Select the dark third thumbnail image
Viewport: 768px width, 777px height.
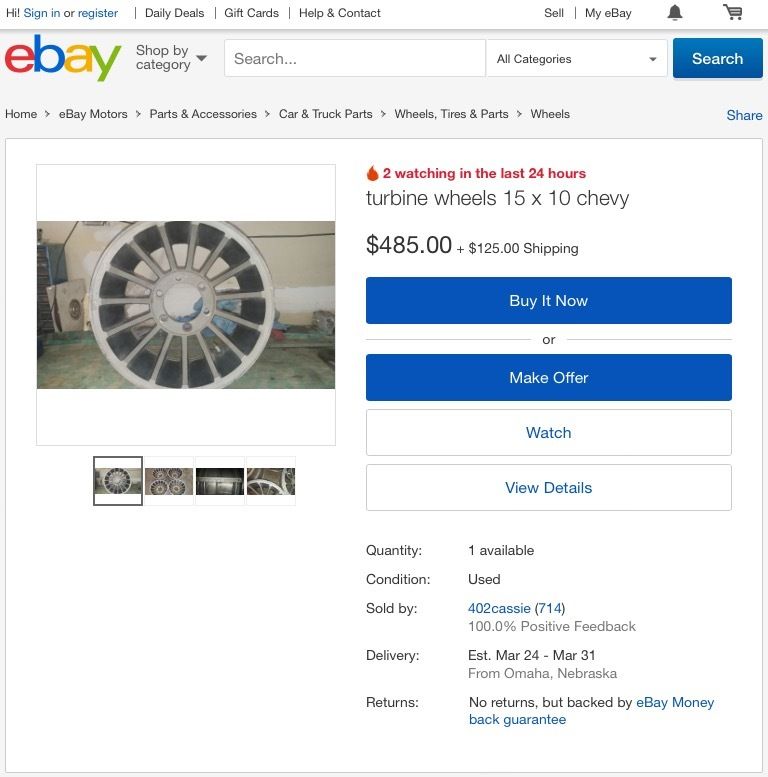point(220,481)
